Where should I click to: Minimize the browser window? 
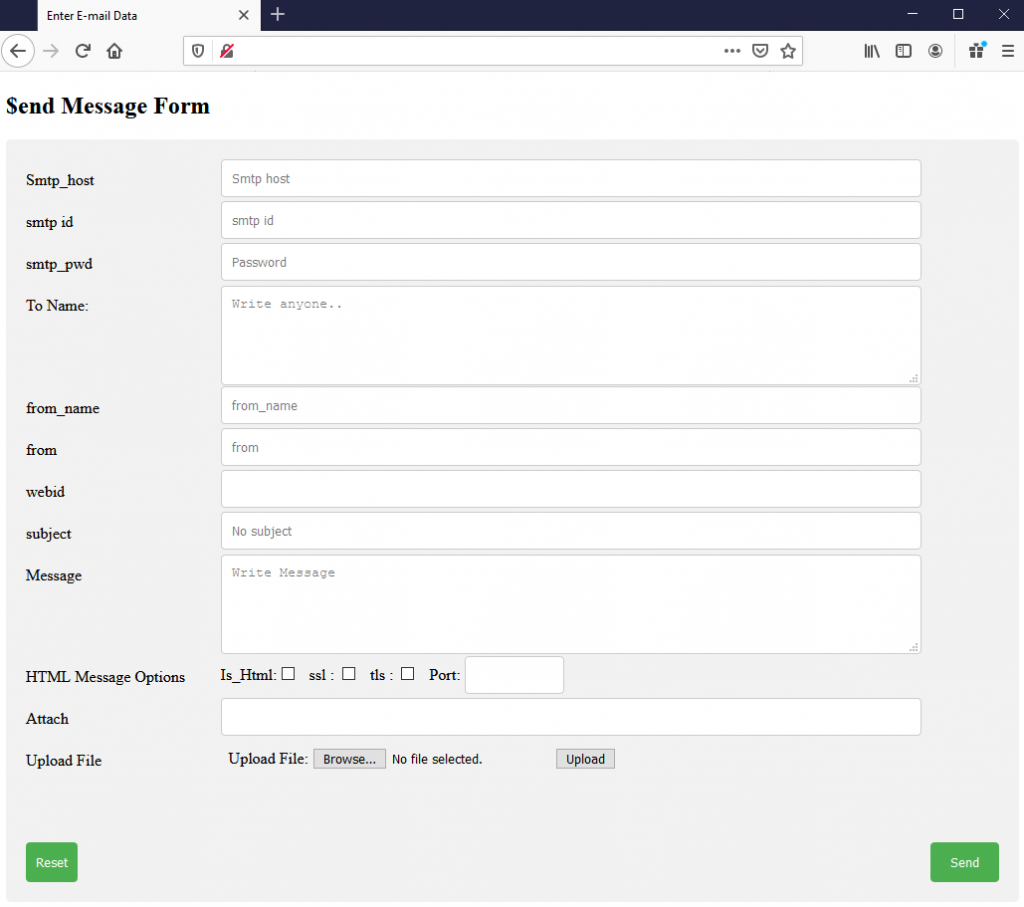click(x=912, y=14)
